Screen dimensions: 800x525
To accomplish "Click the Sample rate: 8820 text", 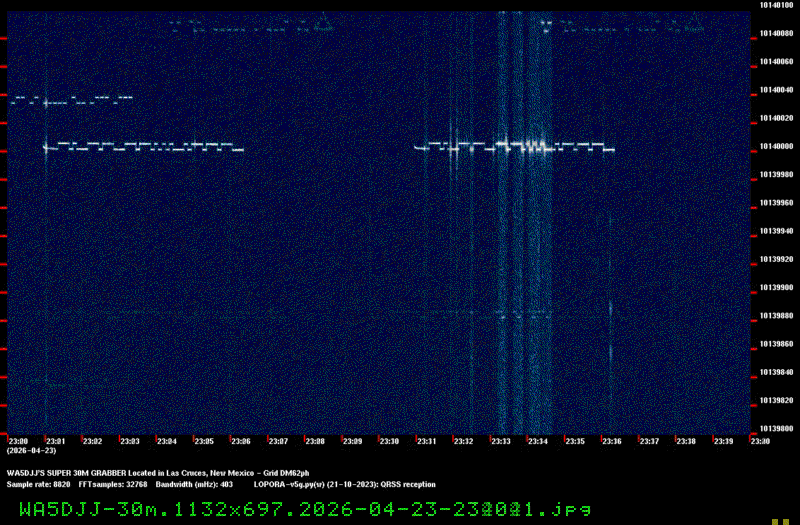I will 39,485.
